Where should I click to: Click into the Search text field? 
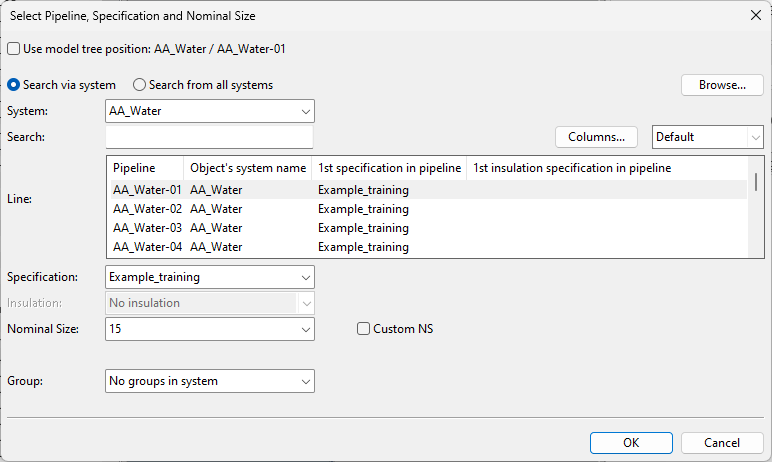(209, 137)
